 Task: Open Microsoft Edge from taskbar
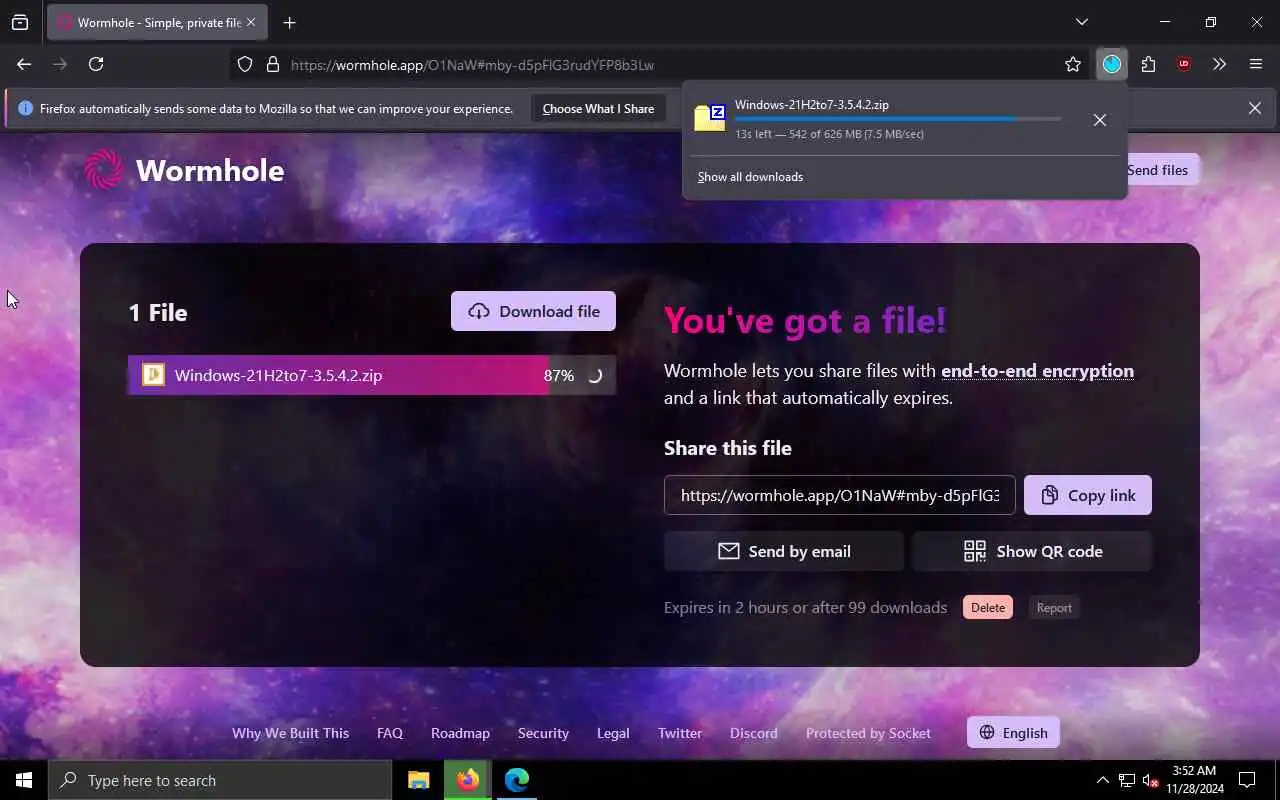click(517, 780)
